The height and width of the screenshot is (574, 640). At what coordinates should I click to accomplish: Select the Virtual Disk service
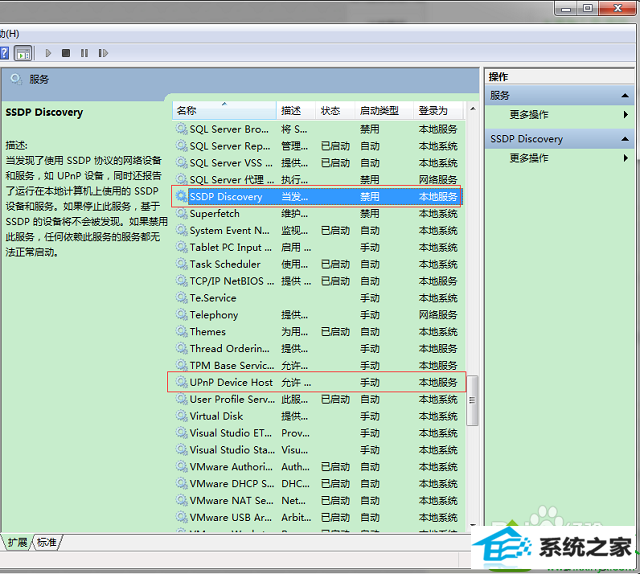[318, 416]
